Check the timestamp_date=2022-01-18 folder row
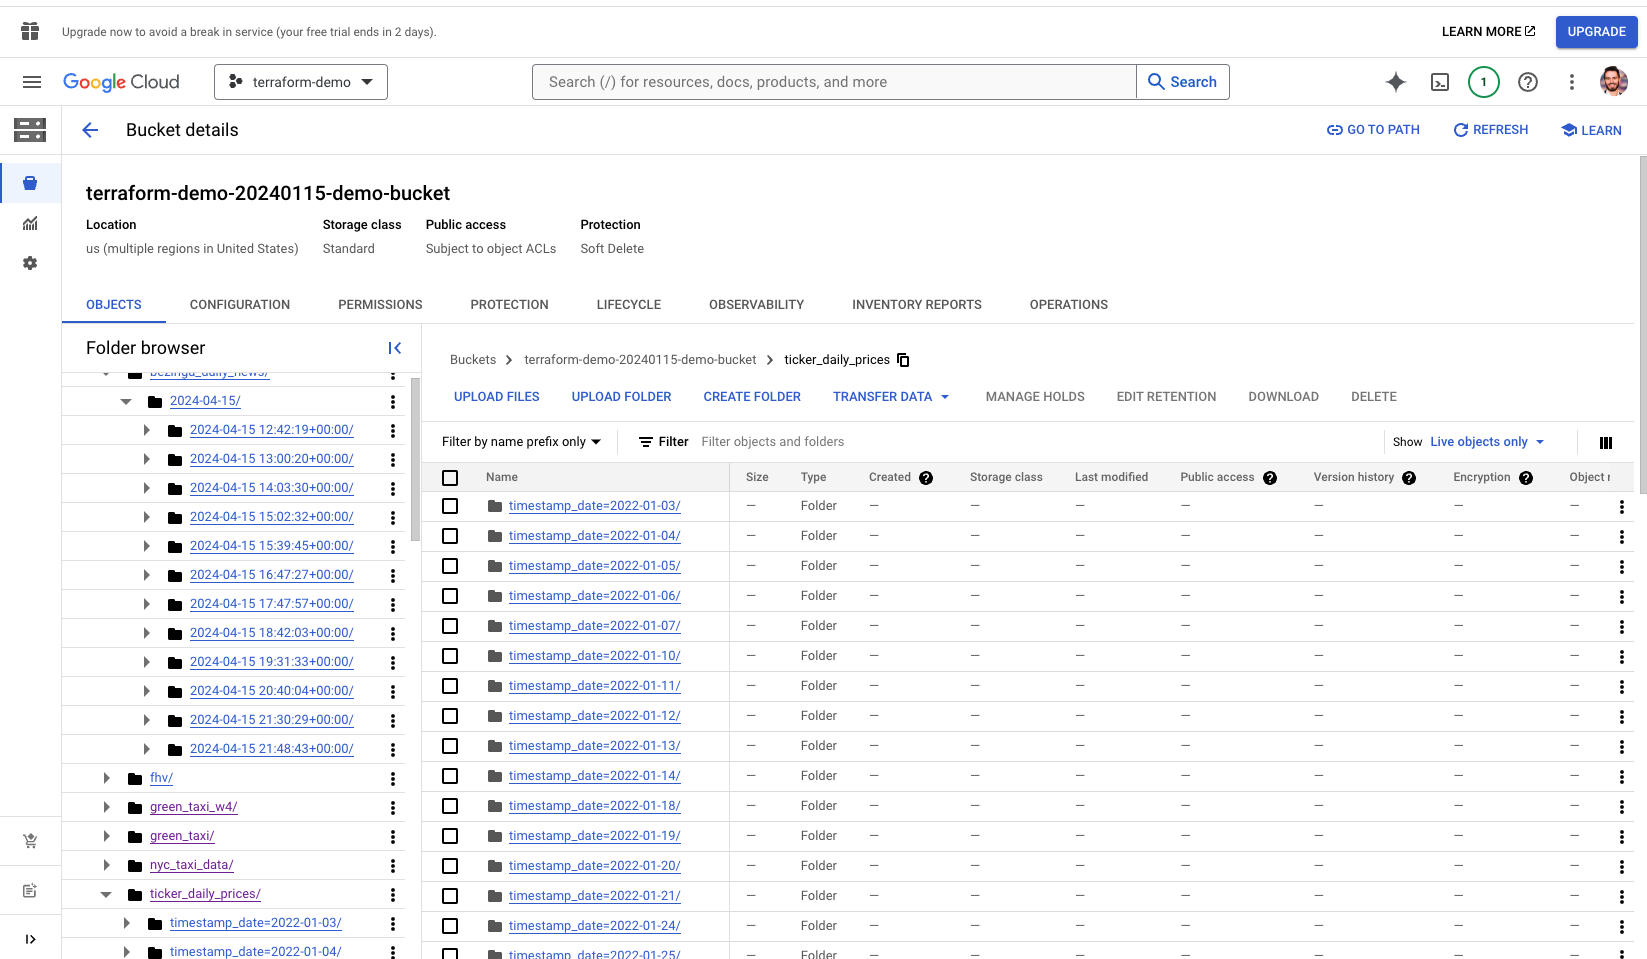Image resolution: width=1647 pixels, height=959 pixels. coord(450,806)
